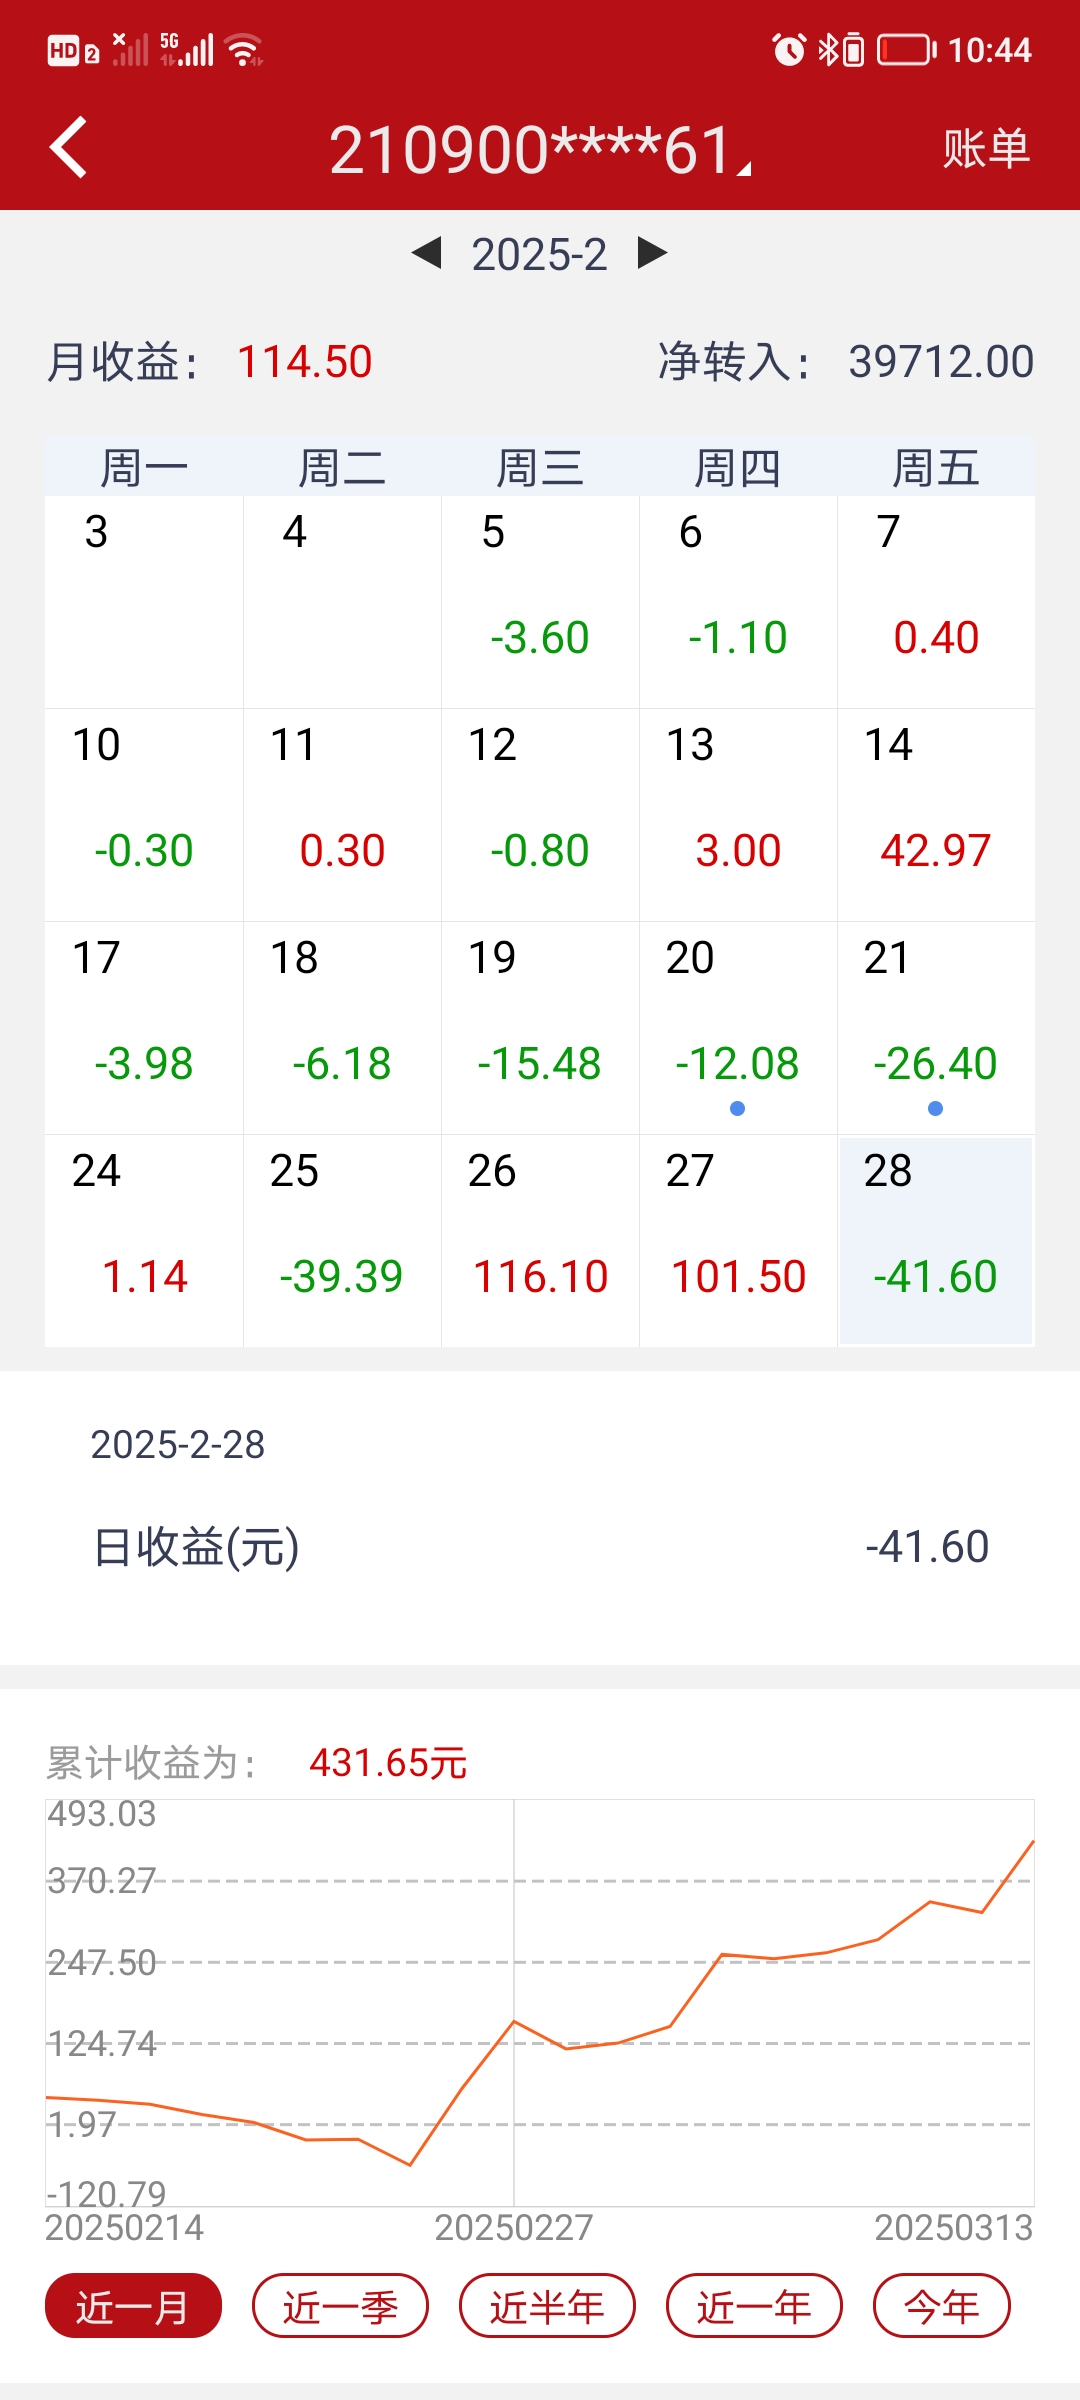Select day 26 showing 116.10

pos(540,1241)
